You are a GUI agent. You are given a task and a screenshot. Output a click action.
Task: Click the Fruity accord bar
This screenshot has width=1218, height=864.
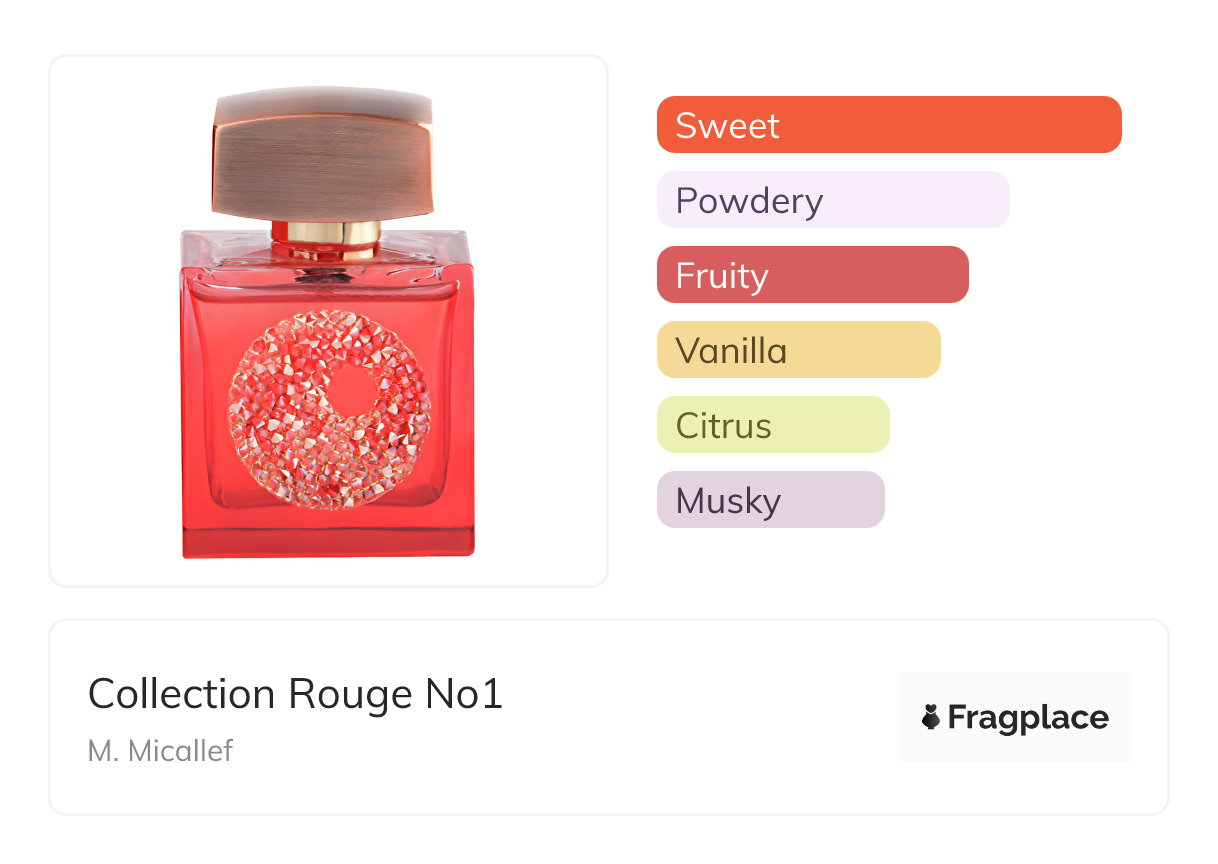pos(812,275)
